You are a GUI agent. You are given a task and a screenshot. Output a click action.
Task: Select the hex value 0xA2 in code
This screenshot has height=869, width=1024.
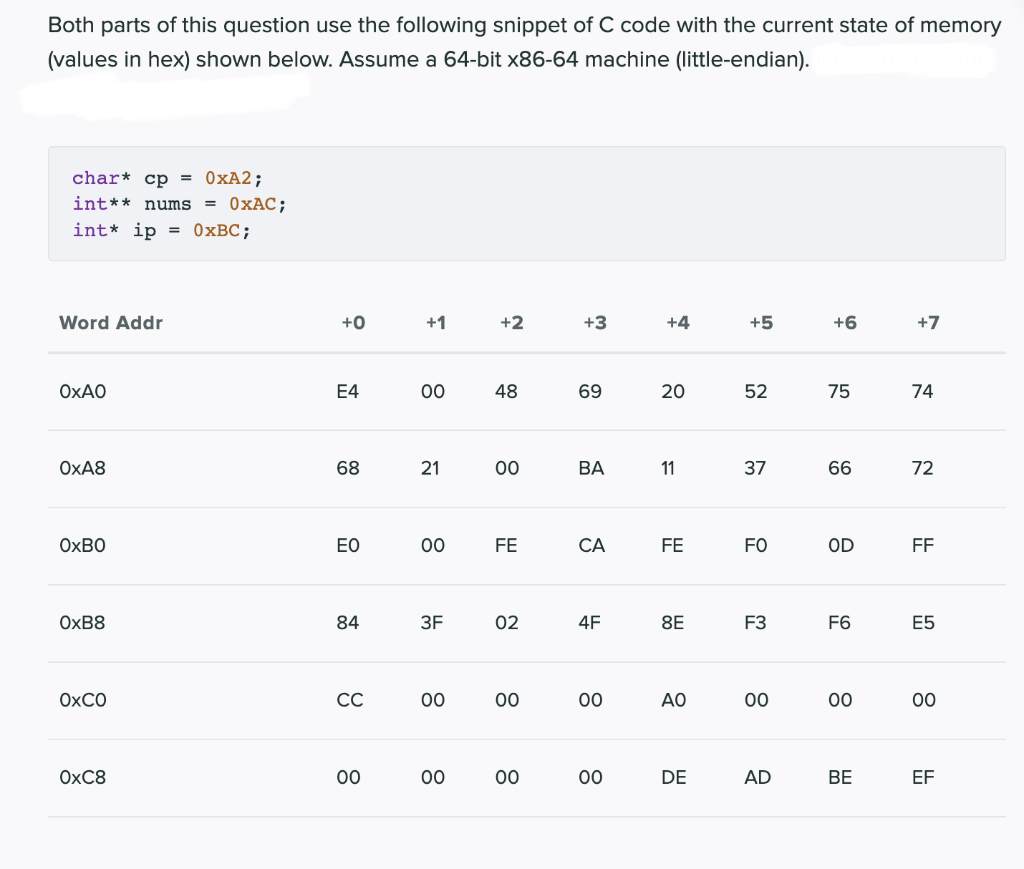click(x=229, y=177)
